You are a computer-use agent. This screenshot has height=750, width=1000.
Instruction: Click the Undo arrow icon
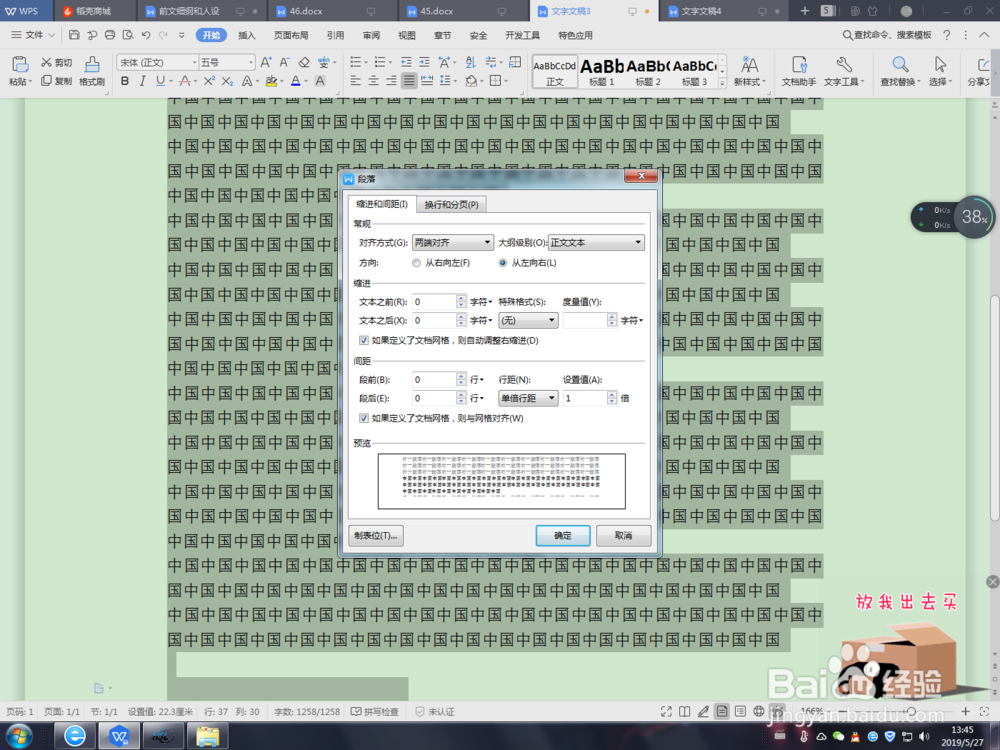146,35
